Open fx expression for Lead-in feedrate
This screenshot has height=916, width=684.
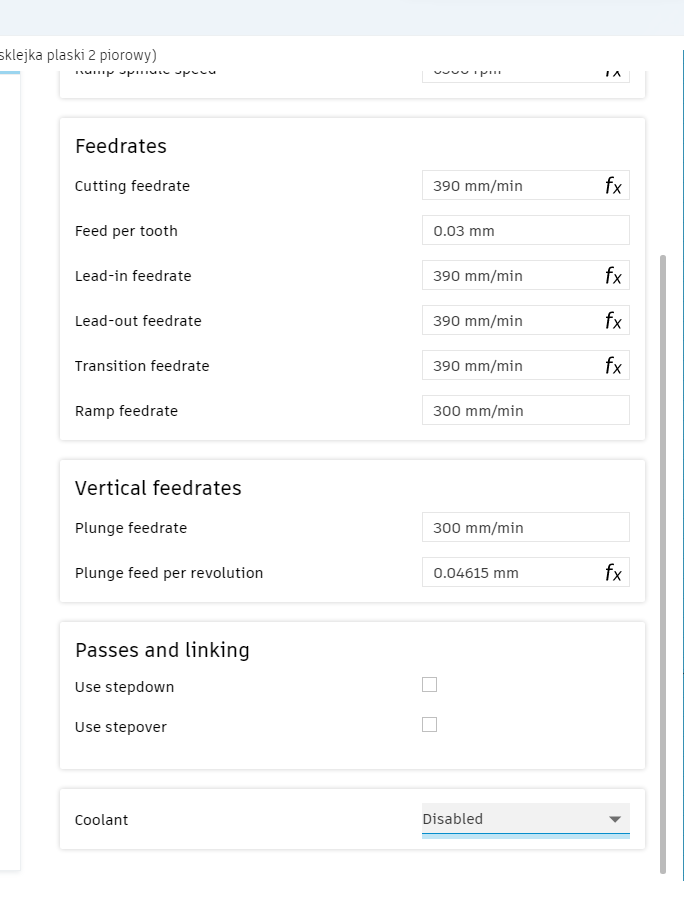[x=613, y=276]
